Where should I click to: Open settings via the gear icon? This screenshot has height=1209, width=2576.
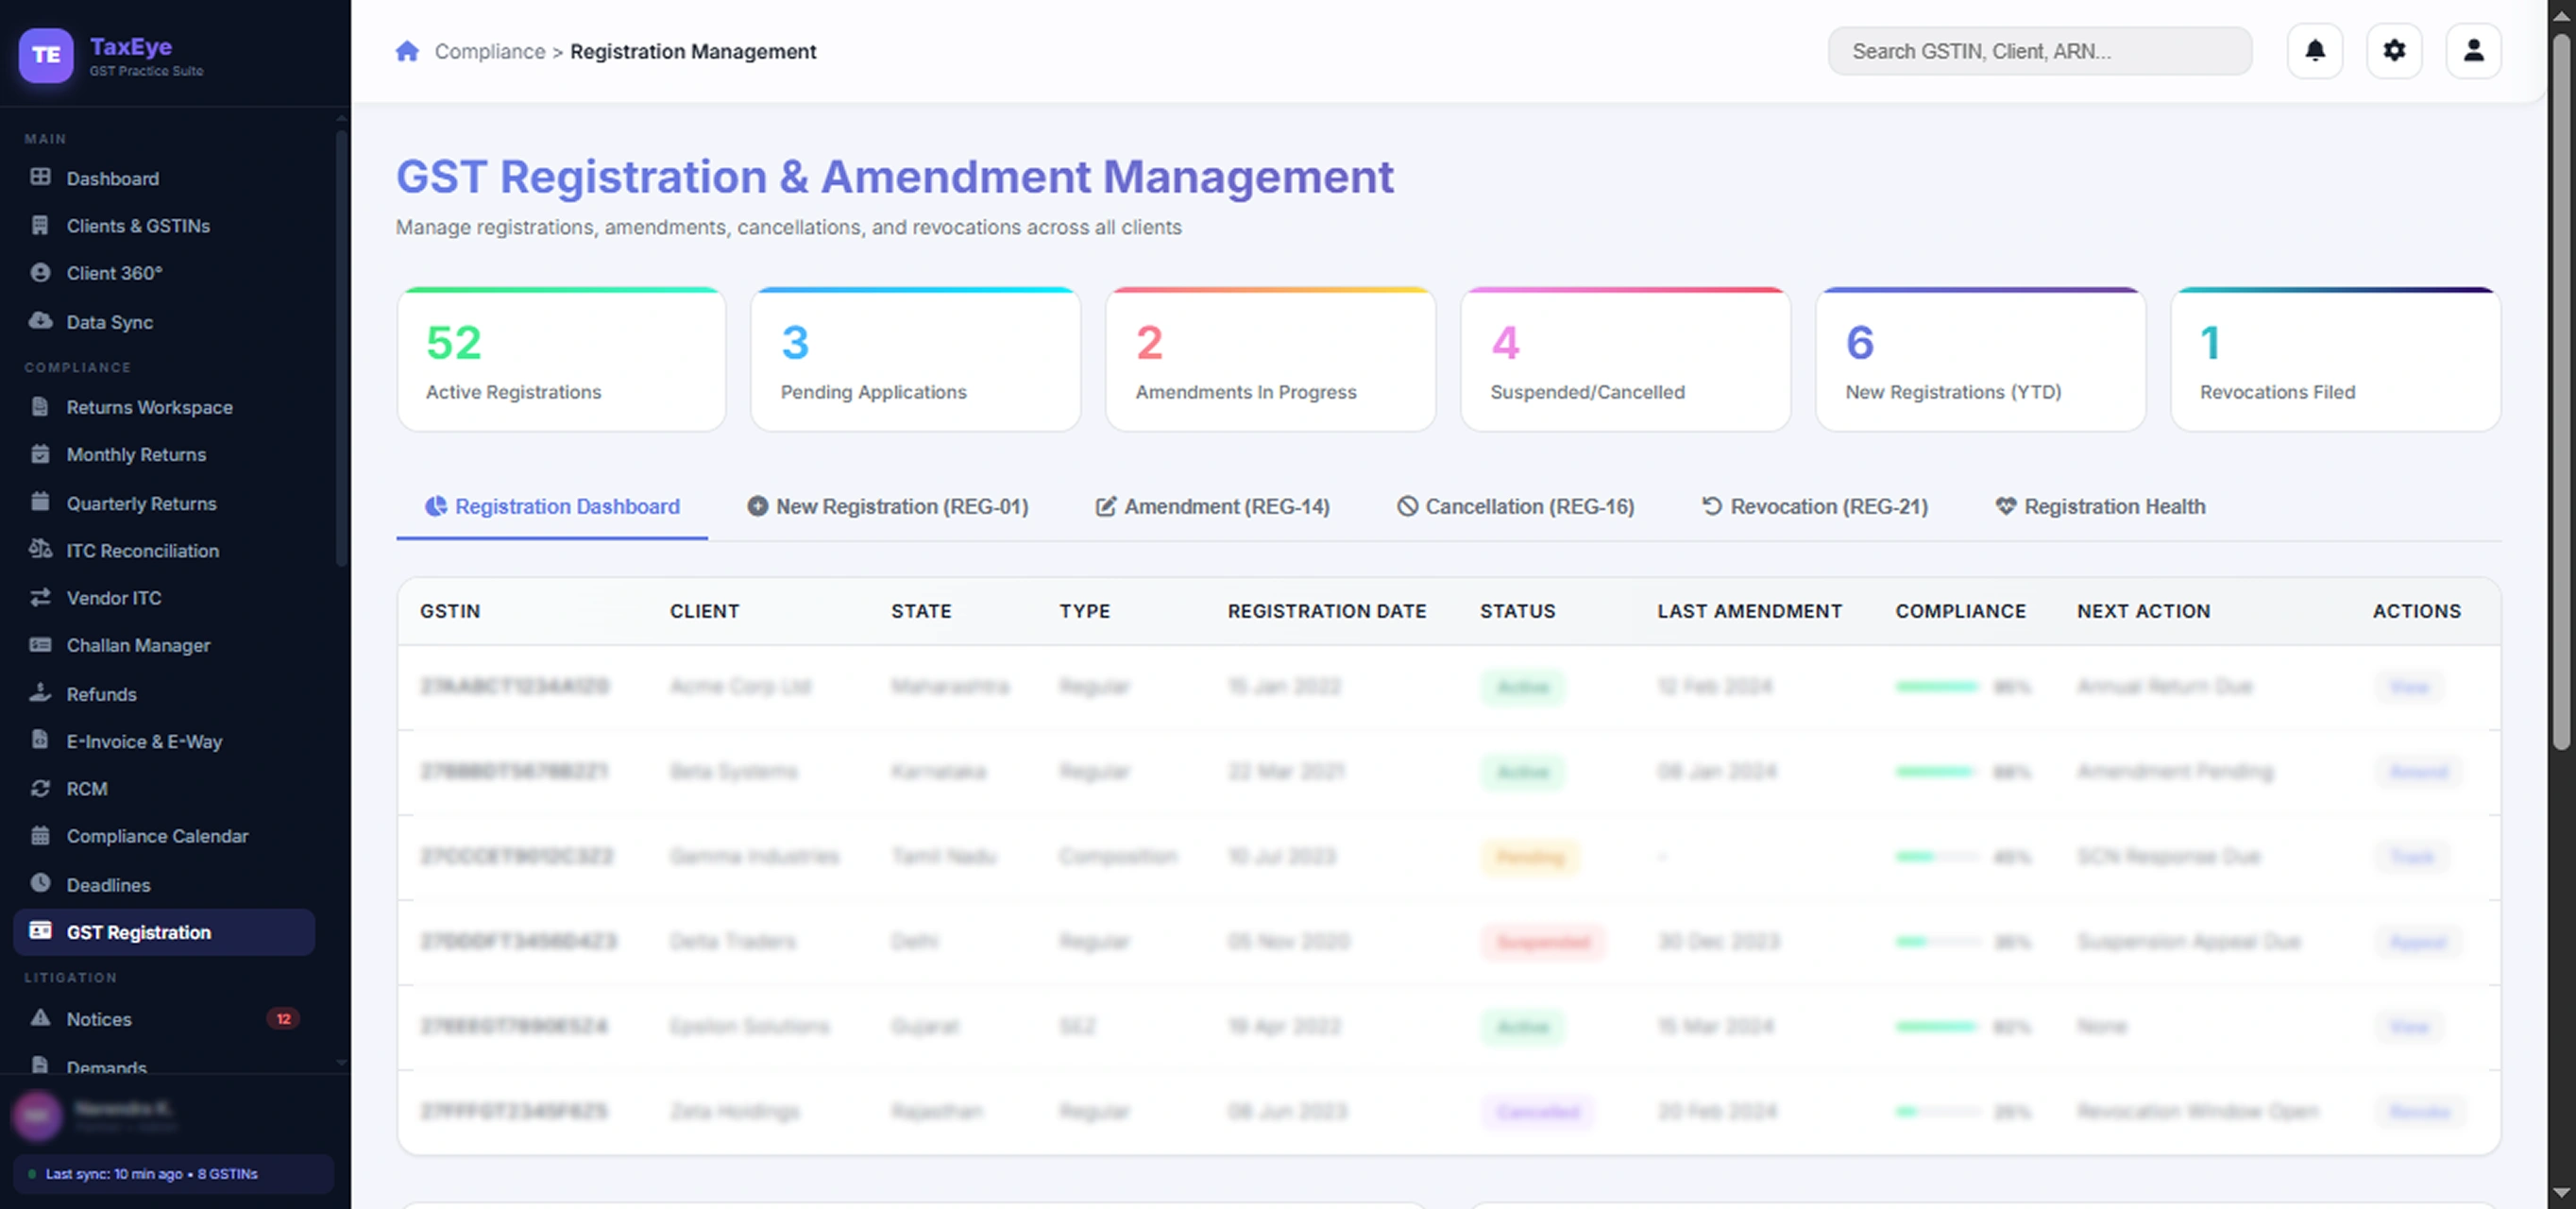(2393, 51)
